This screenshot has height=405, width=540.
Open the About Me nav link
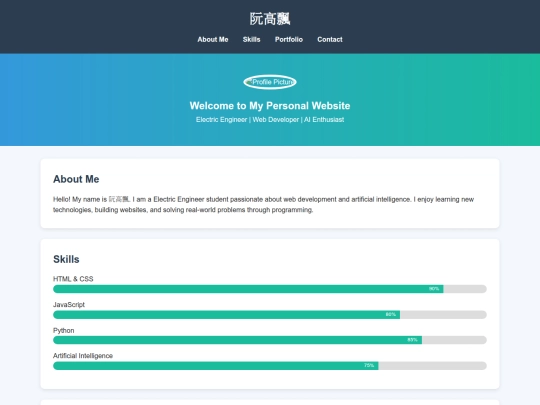pos(212,40)
